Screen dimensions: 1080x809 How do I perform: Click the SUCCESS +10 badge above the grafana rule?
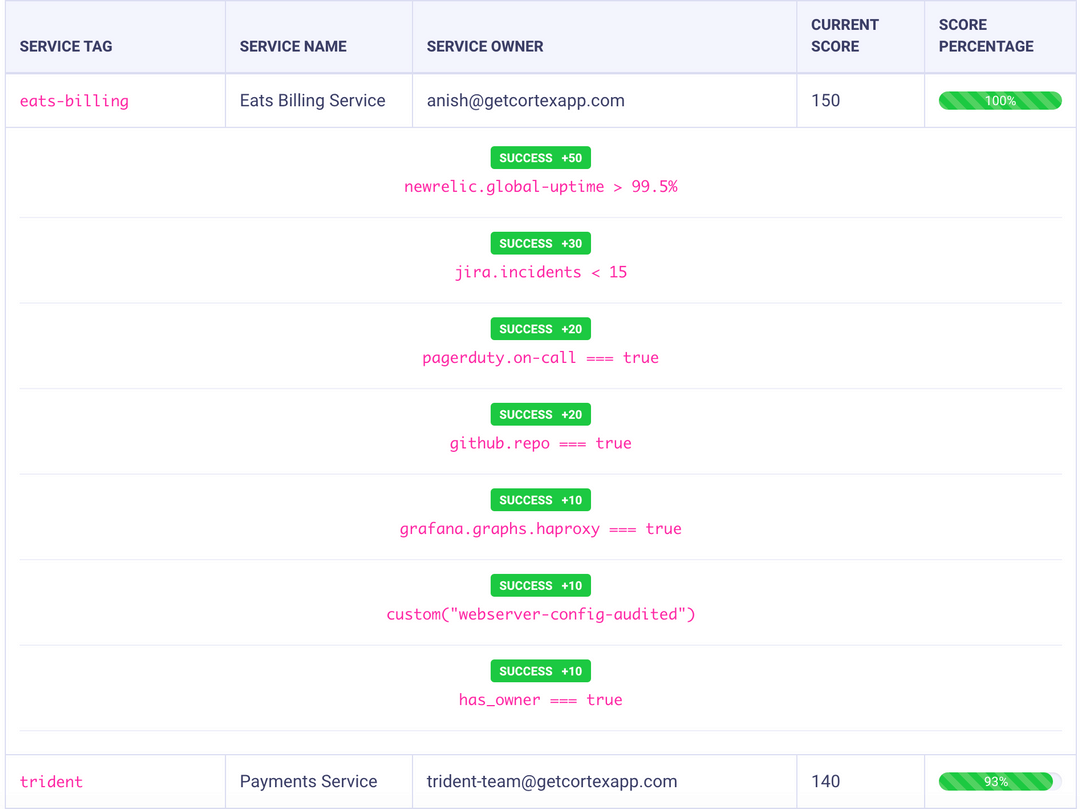540,499
